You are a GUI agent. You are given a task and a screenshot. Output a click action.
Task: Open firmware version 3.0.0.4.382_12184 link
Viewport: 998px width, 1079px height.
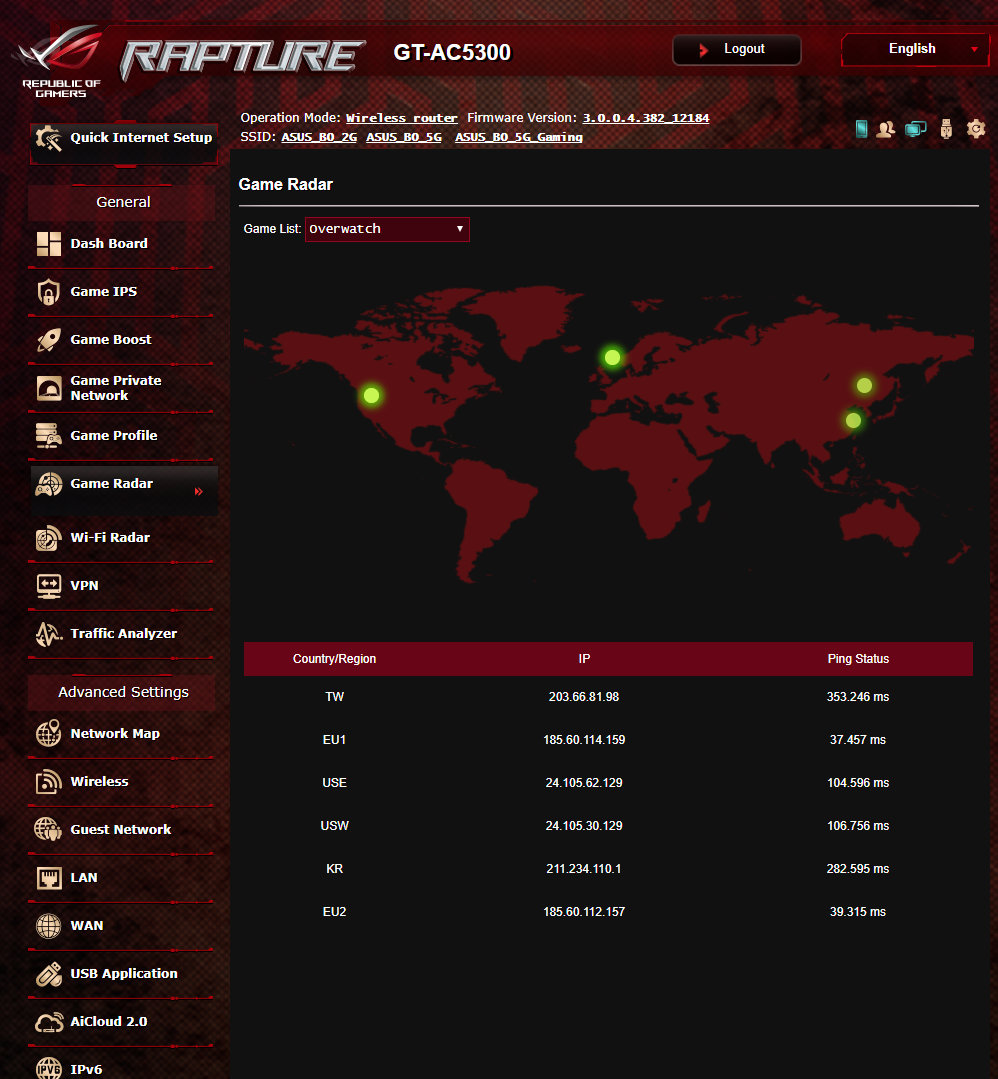pyautogui.click(x=646, y=118)
